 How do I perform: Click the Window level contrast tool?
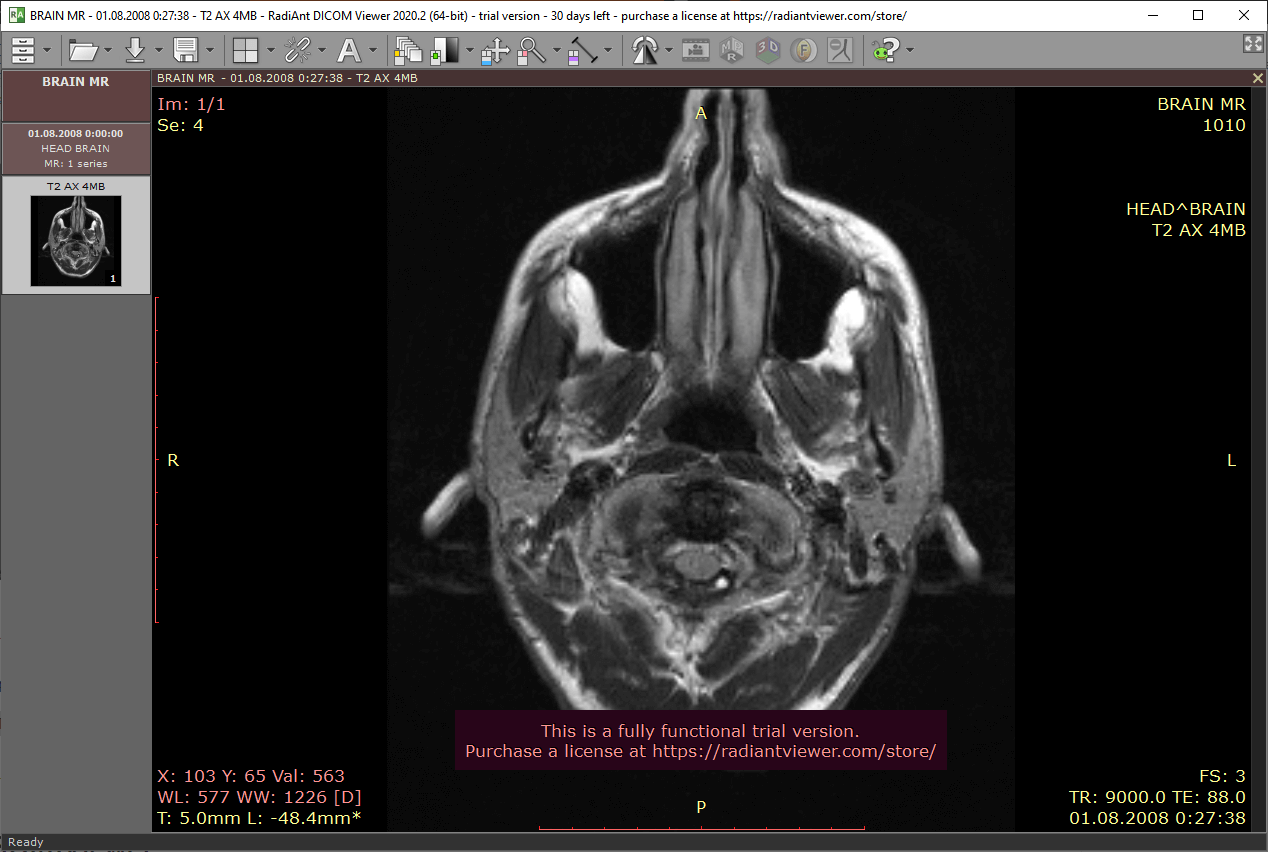(x=445, y=50)
